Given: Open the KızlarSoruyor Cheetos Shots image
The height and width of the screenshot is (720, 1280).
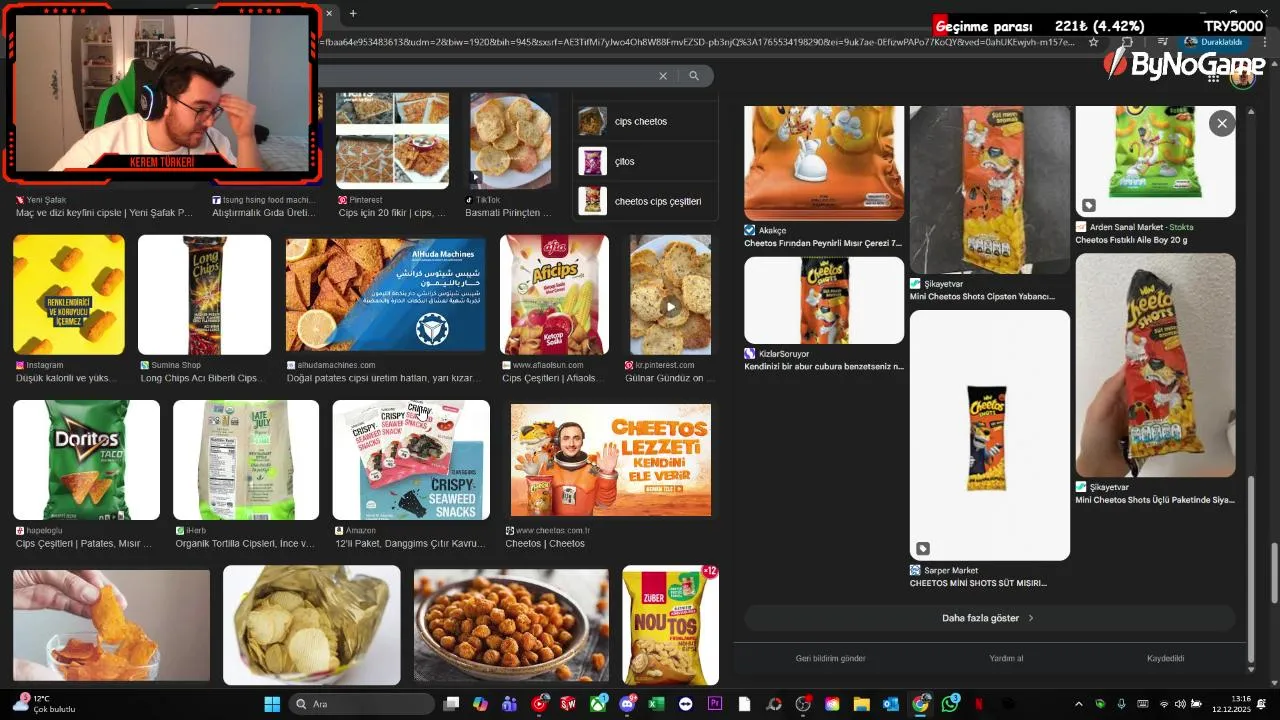Looking at the screenshot, I should tap(824, 300).
